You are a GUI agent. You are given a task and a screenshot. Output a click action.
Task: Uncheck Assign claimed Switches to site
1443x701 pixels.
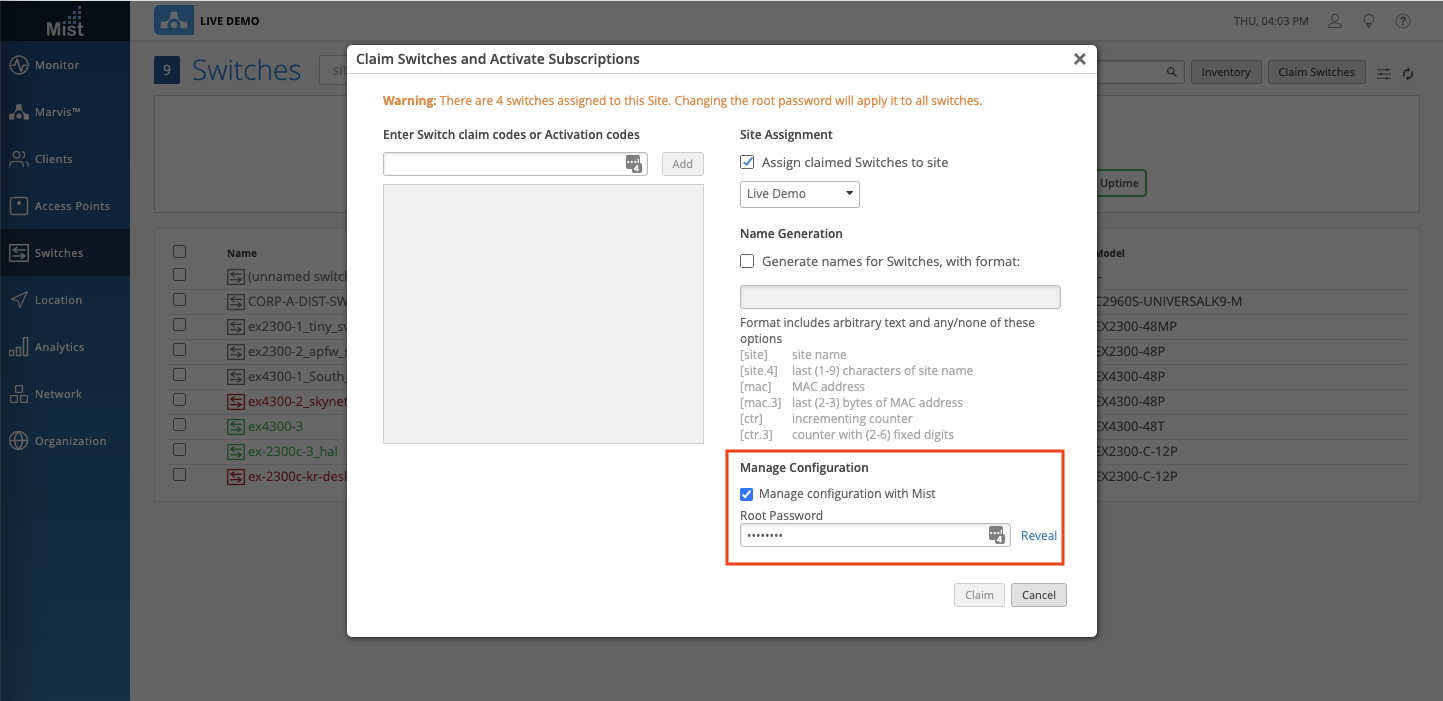tap(747, 162)
